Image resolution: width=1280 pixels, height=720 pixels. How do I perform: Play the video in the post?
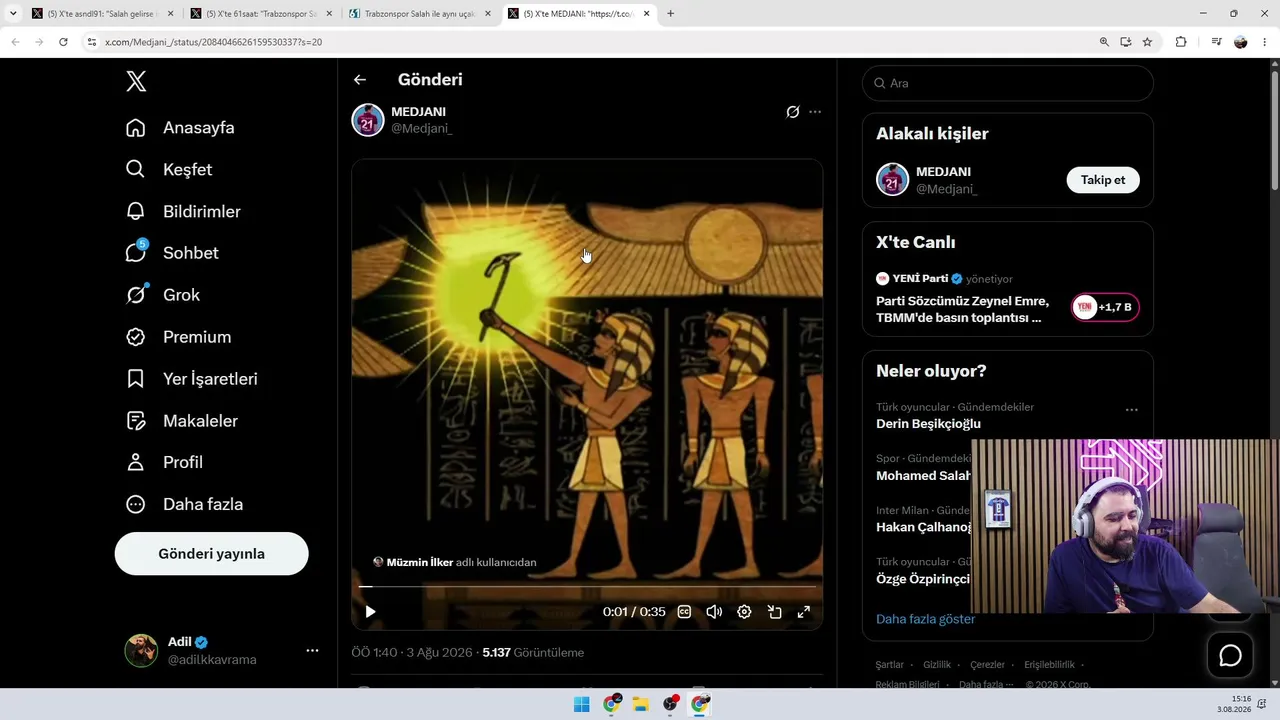pyautogui.click(x=370, y=612)
